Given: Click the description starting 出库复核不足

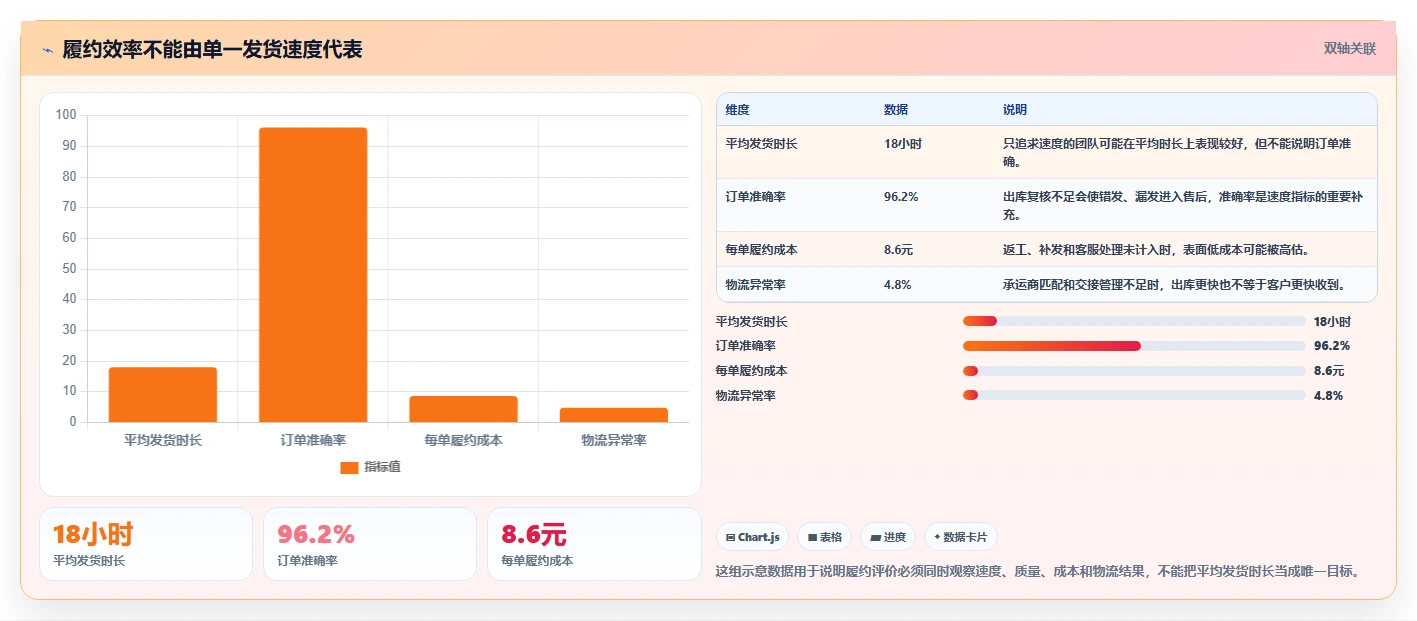Looking at the screenshot, I should coord(1183,206).
